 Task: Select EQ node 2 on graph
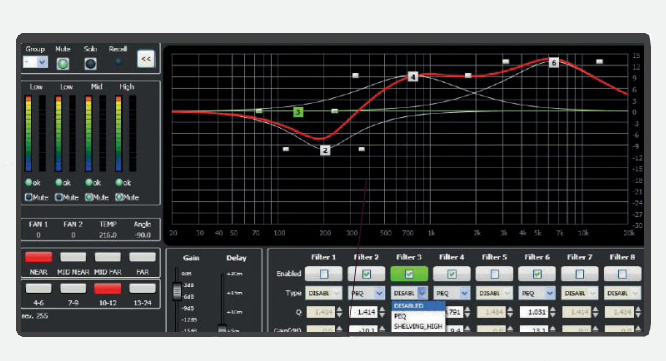pos(325,150)
